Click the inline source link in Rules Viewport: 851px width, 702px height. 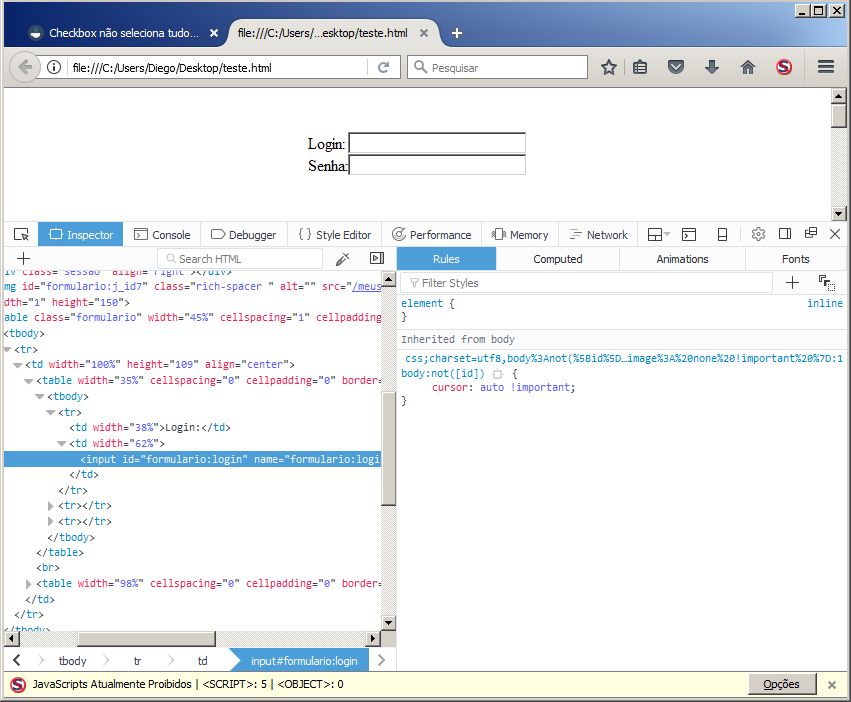pyautogui.click(x=824, y=303)
